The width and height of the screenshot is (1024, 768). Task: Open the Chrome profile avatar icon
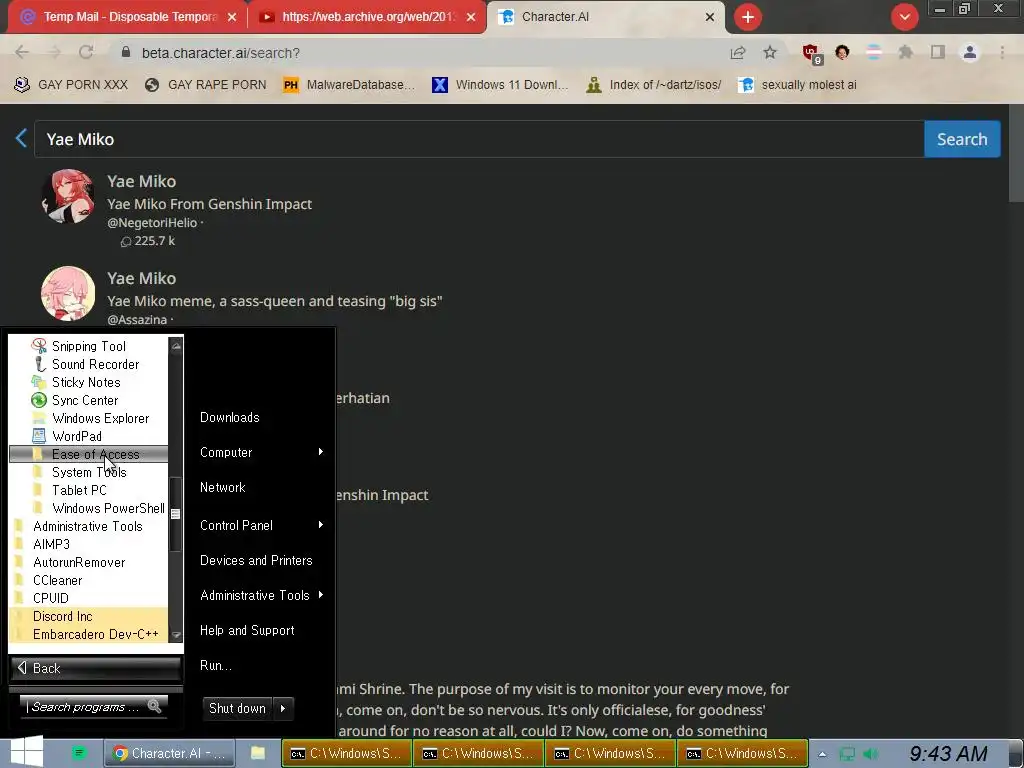970,52
